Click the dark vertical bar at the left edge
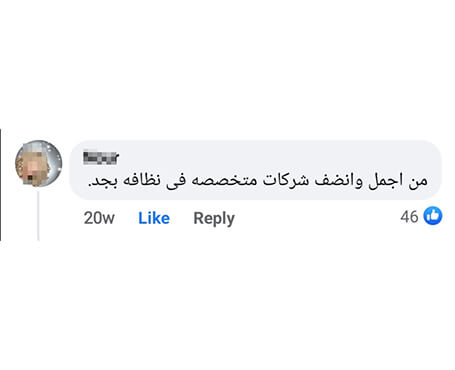This screenshot has width=455, height=370. pyautogui.click(x=0, y=185)
